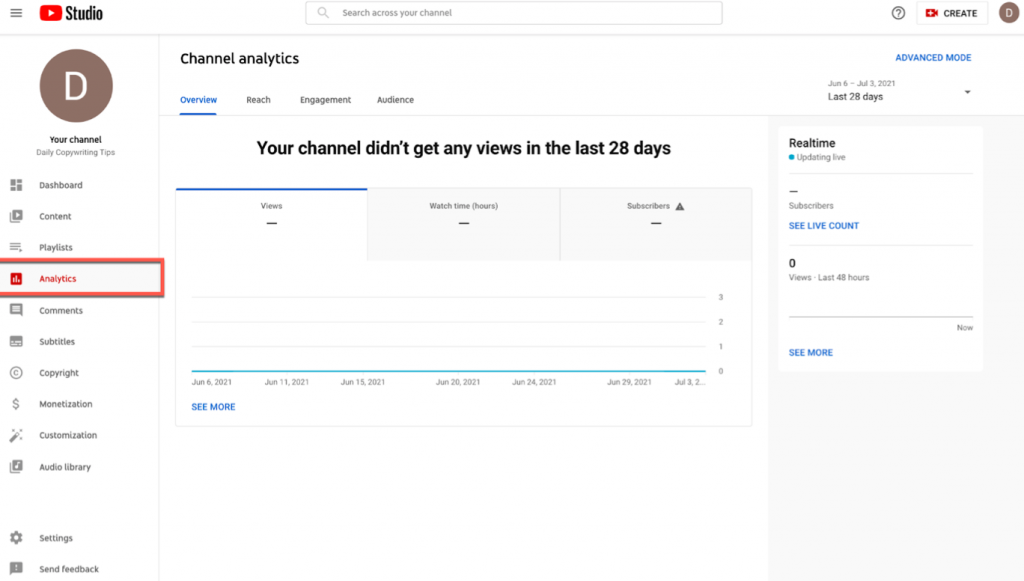Click the Content video icon

[x=16, y=216]
